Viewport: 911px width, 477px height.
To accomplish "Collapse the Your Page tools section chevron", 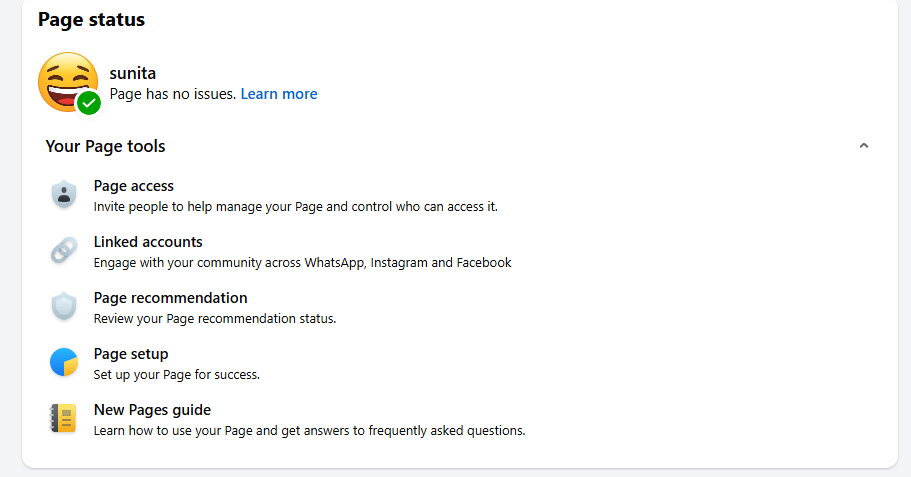I will pyautogui.click(x=864, y=146).
